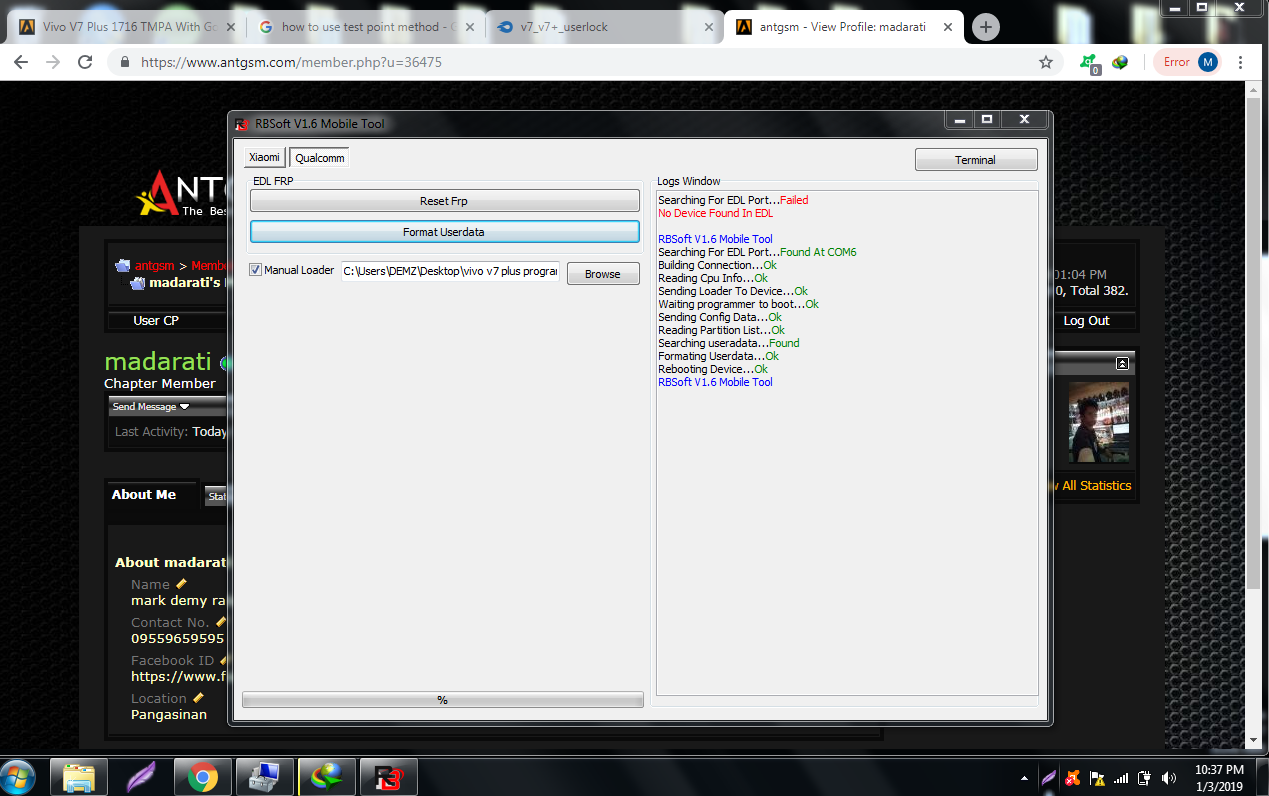Click the Error button in Chrome toolbar
Viewport: 1269px width, 796px height.
click(1177, 62)
